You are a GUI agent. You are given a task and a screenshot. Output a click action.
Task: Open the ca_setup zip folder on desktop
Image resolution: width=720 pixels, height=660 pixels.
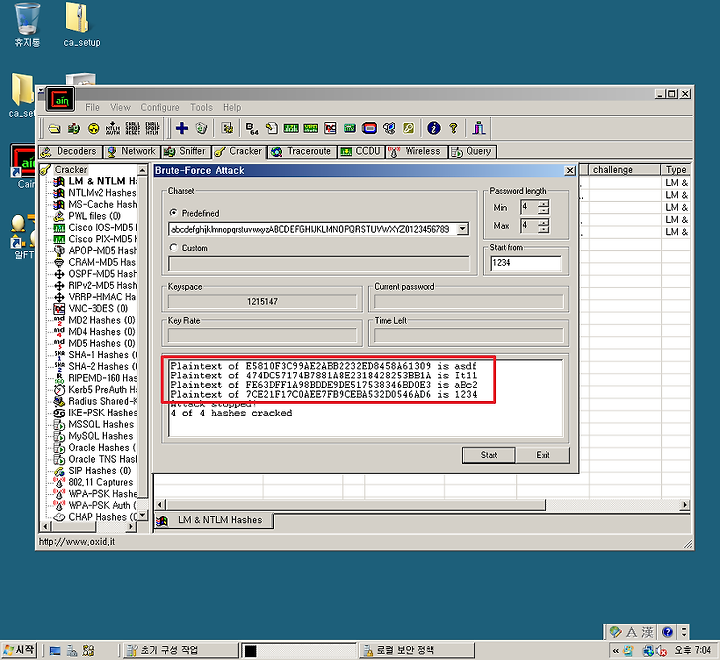pyautogui.click(x=82, y=25)
